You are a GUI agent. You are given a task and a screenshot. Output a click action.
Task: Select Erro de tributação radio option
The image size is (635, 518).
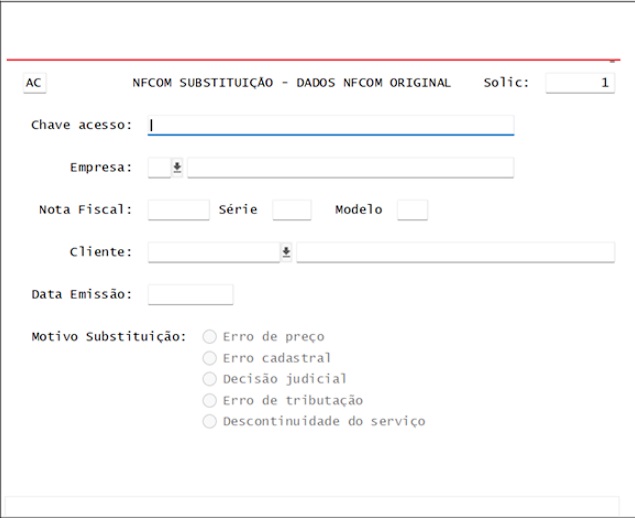(x=209, y=401)
